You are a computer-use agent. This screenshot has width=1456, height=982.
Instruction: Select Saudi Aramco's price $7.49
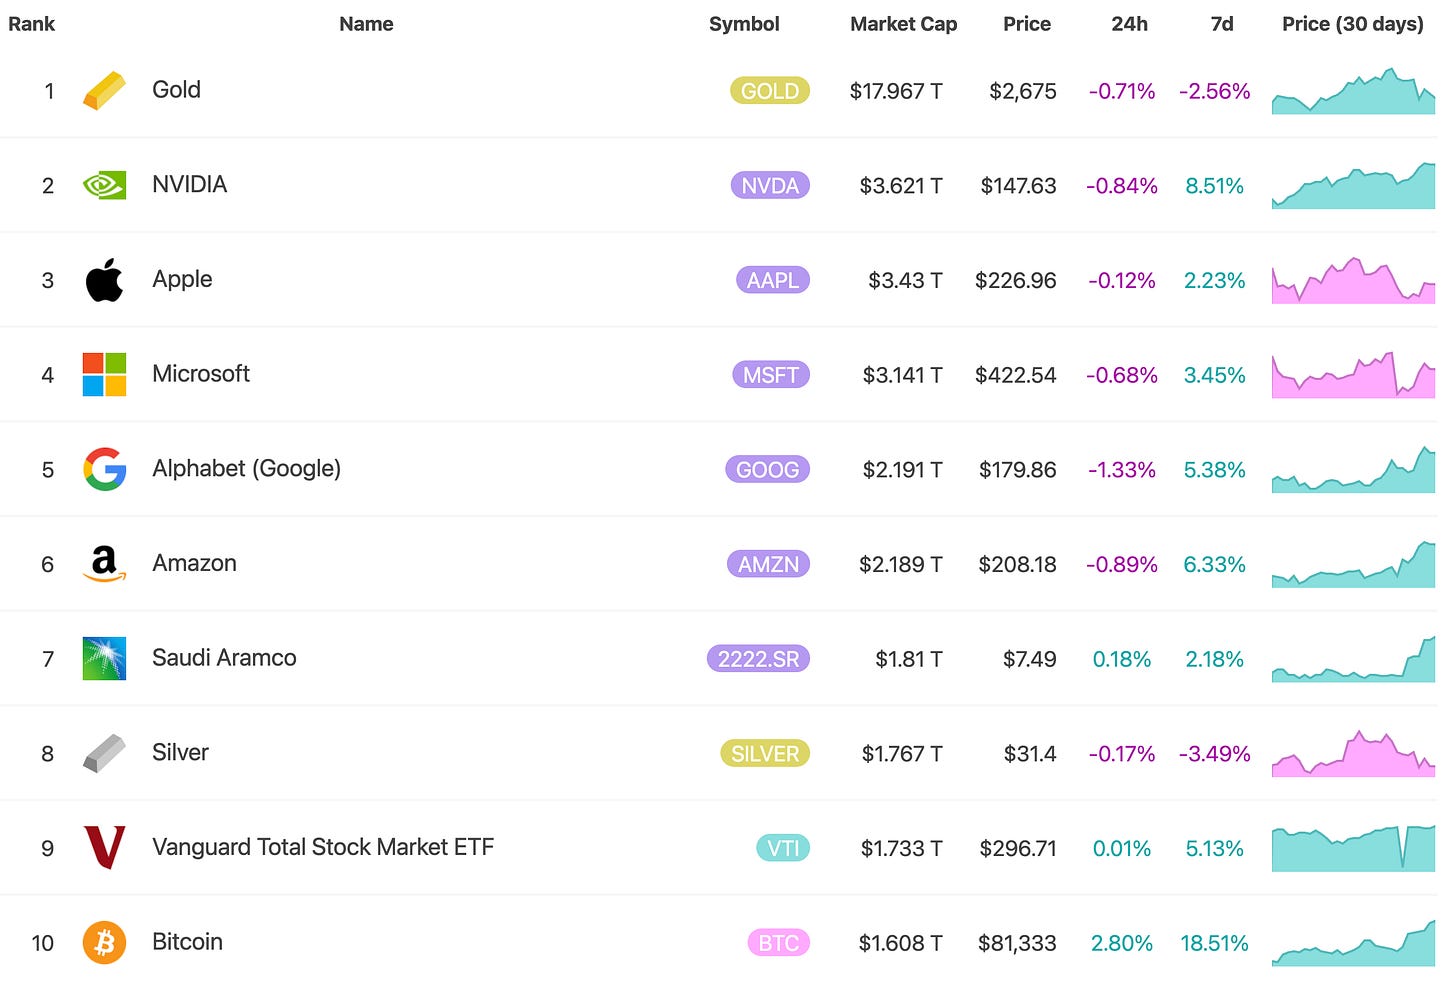click(x=1029, y=659)
